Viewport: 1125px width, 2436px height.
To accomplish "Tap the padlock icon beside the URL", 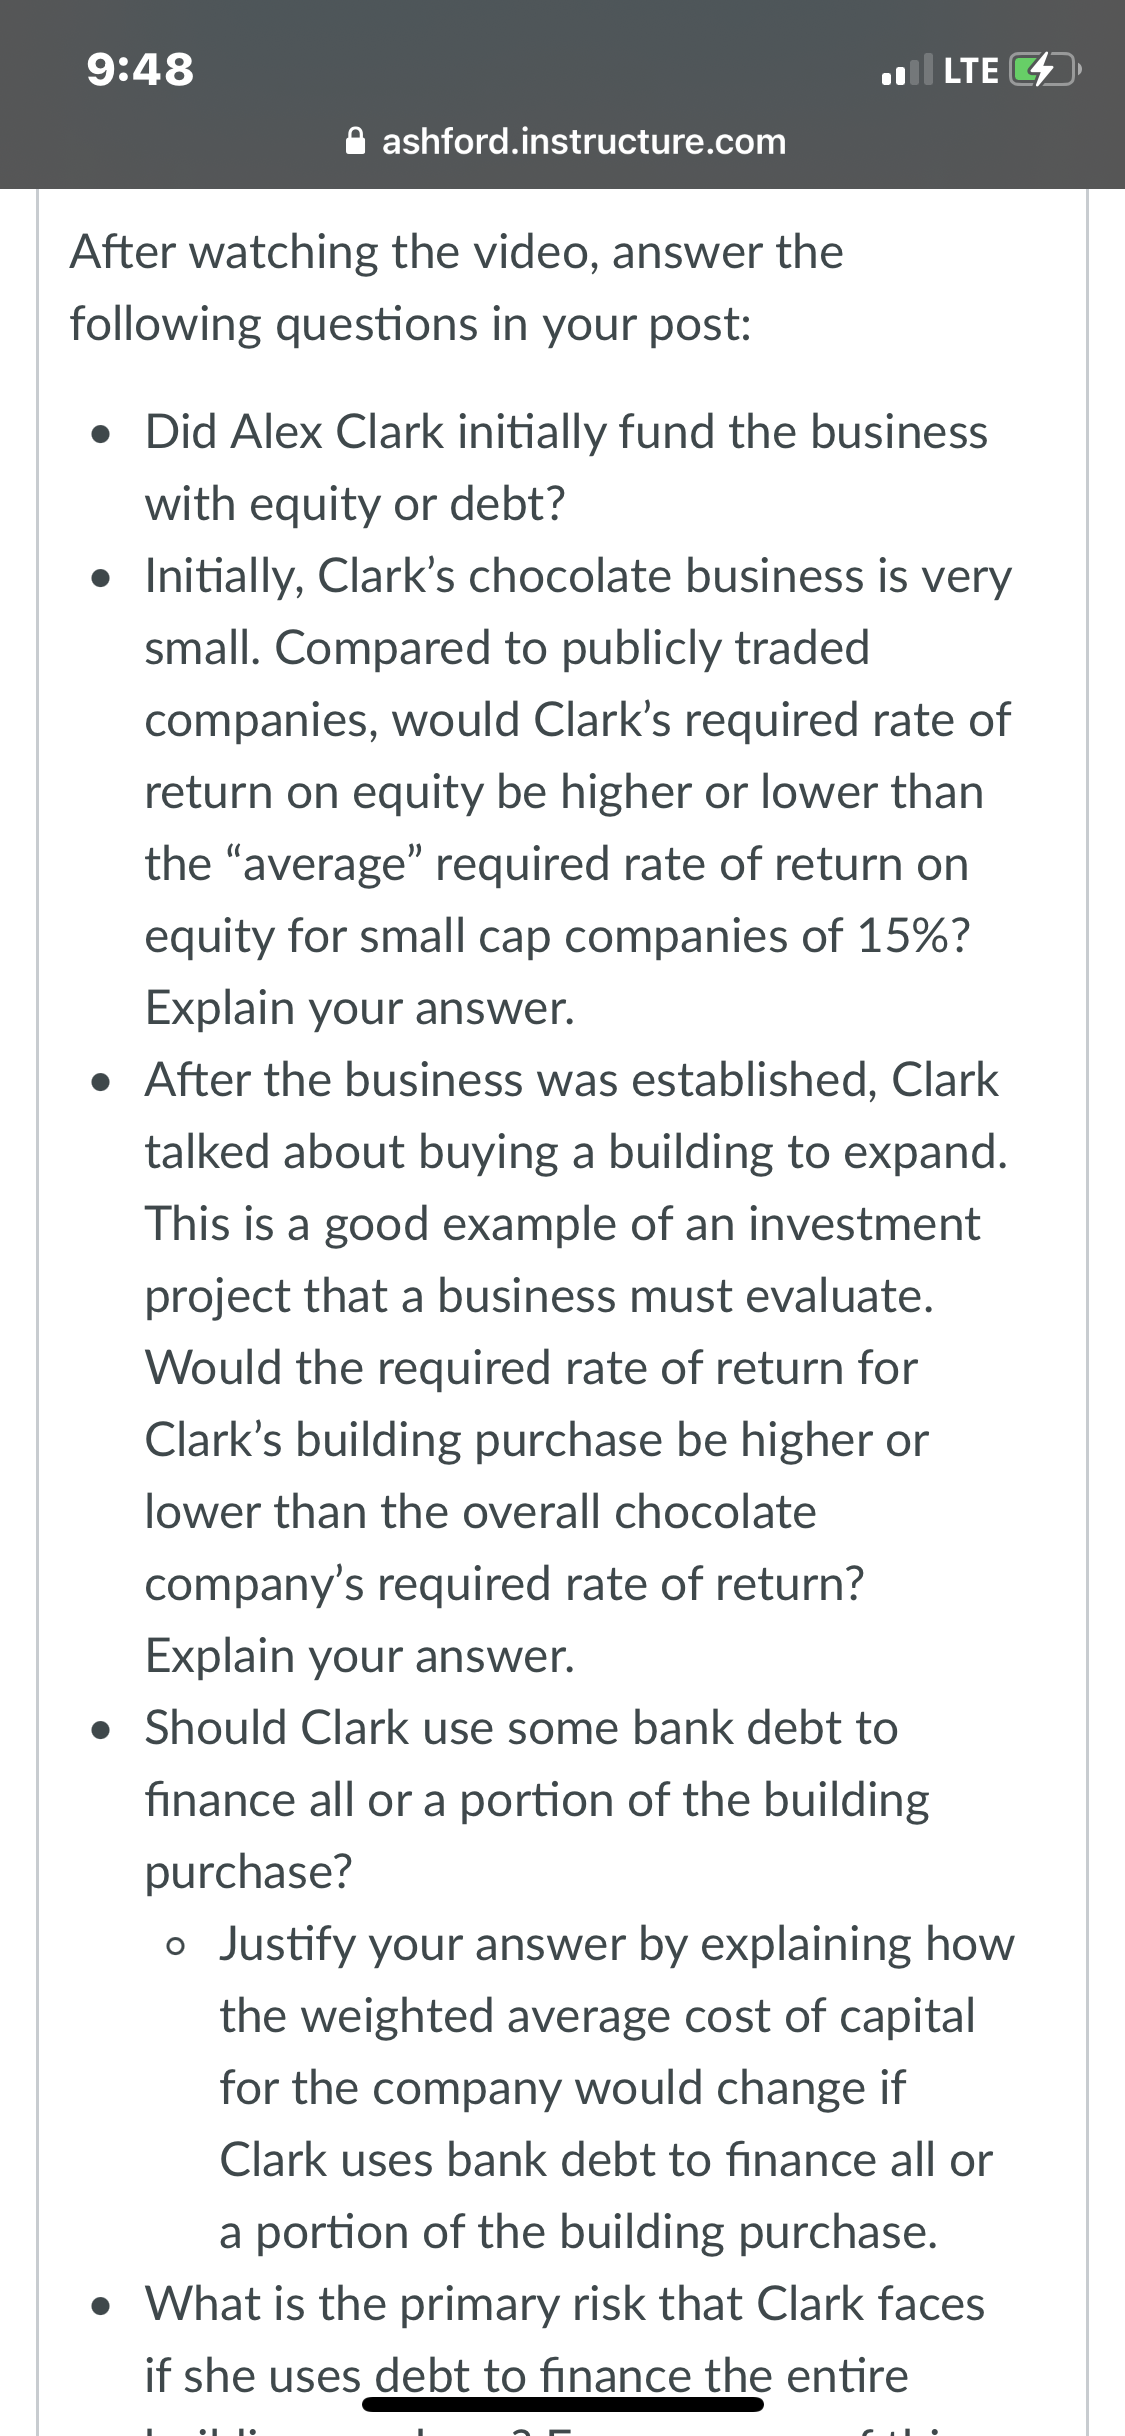I will (x=356, y=142).
